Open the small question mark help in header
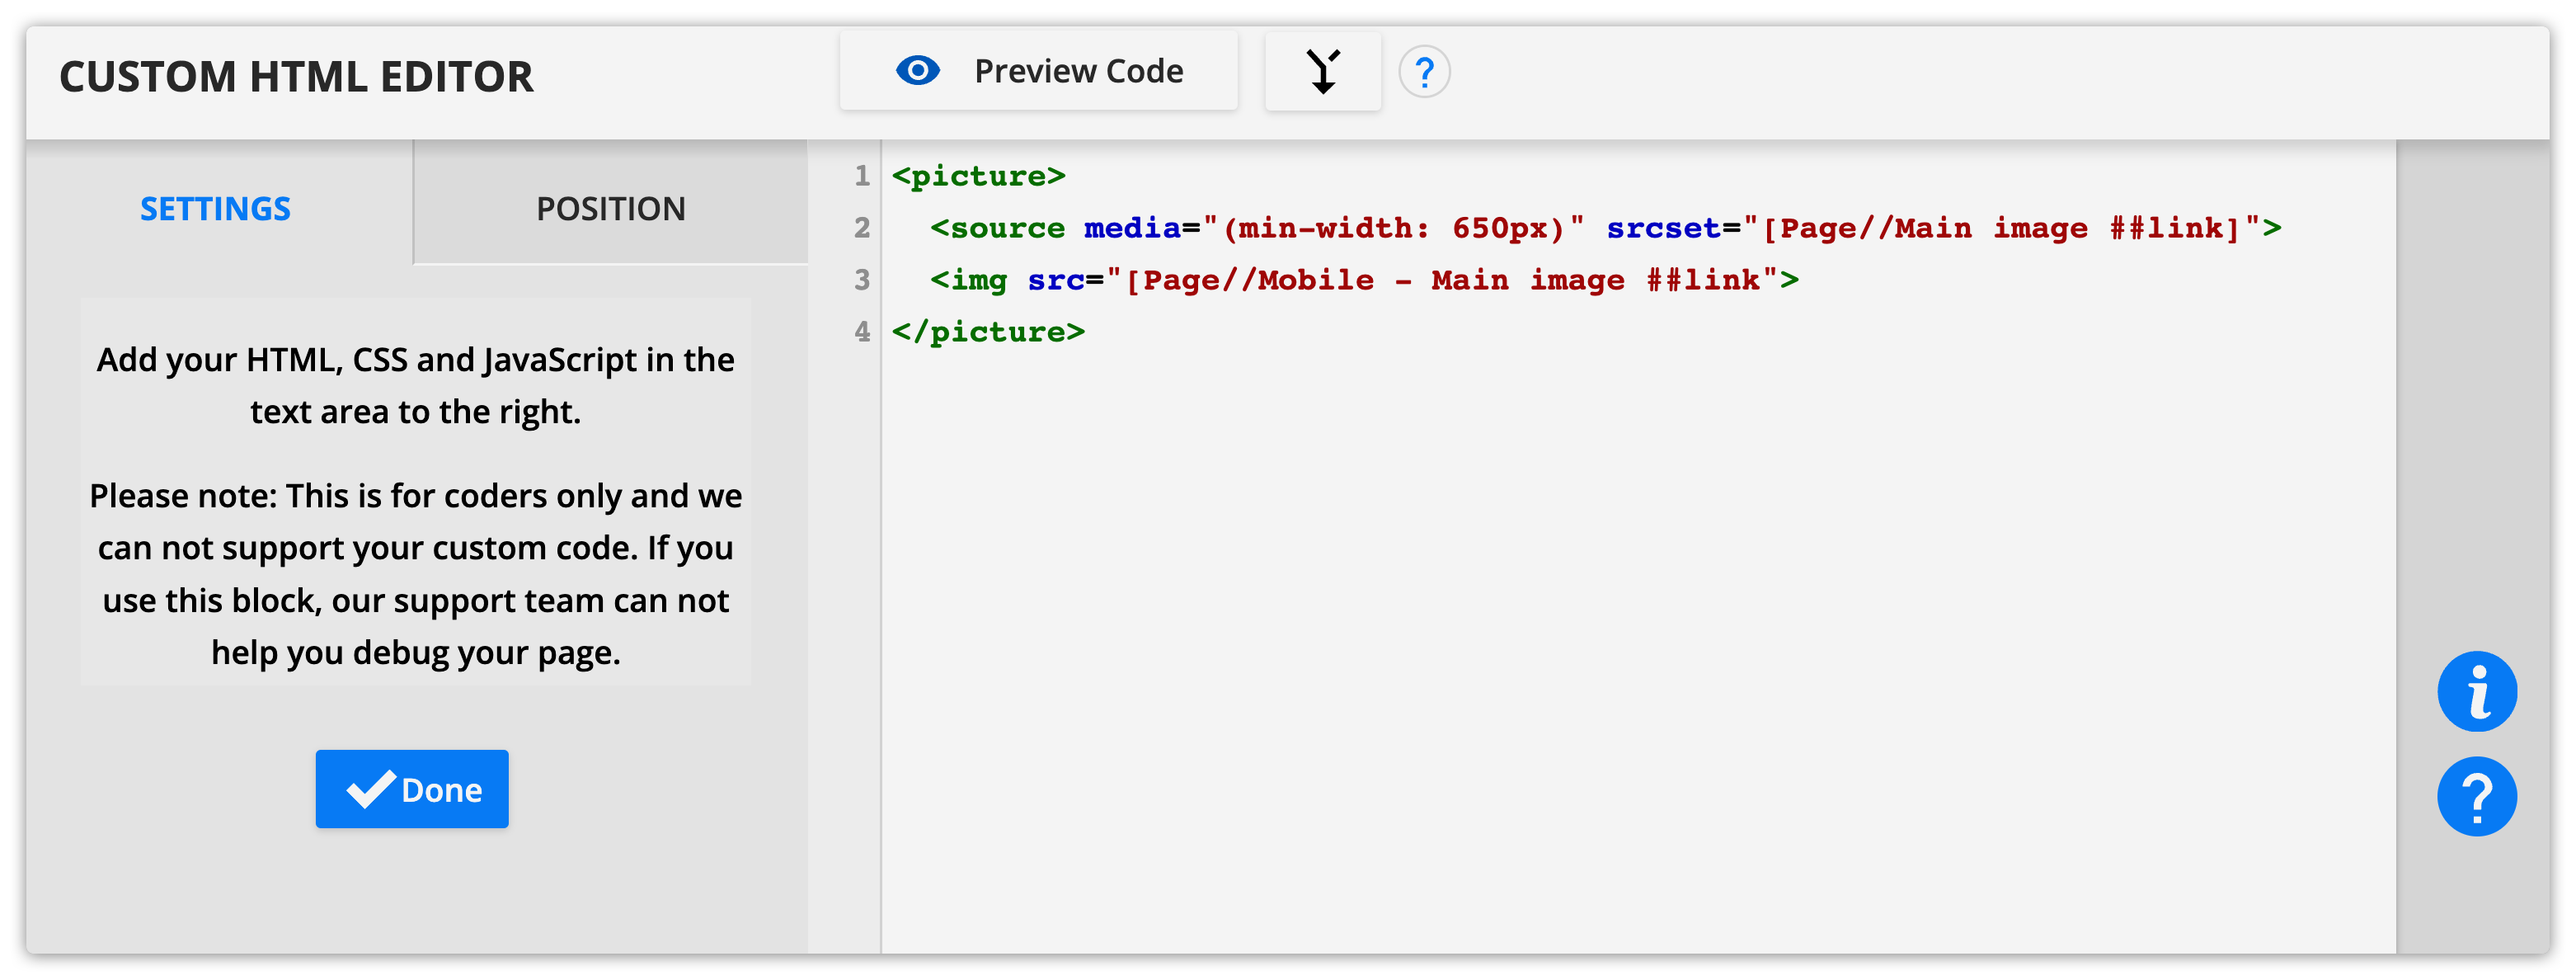 pyautogui.click(x=1424, y=72)
